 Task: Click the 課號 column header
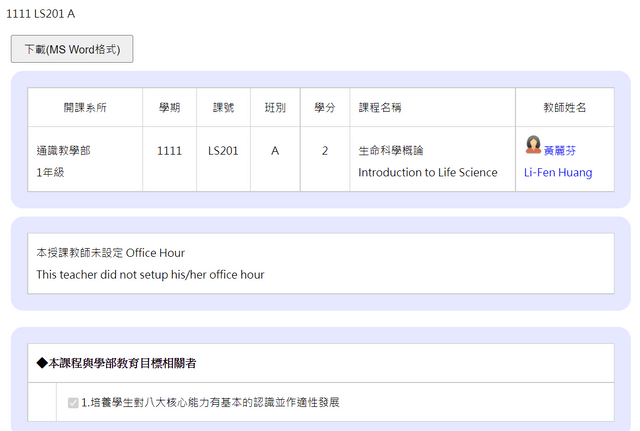223,108
